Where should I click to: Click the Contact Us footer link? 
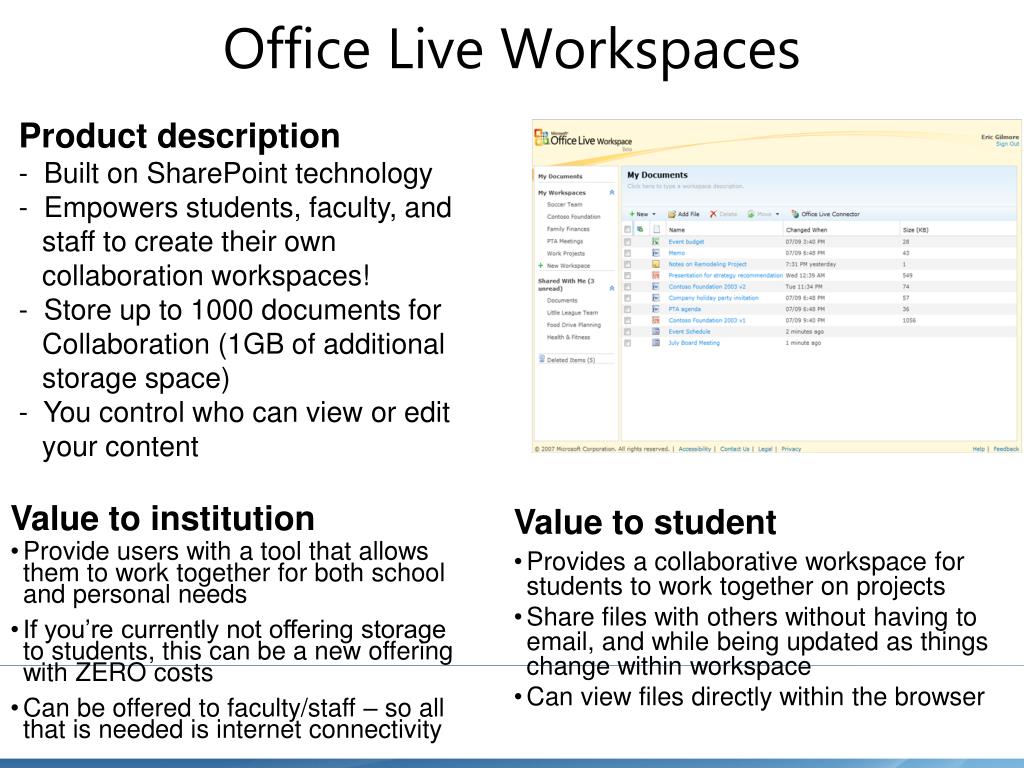click(735, 449)
